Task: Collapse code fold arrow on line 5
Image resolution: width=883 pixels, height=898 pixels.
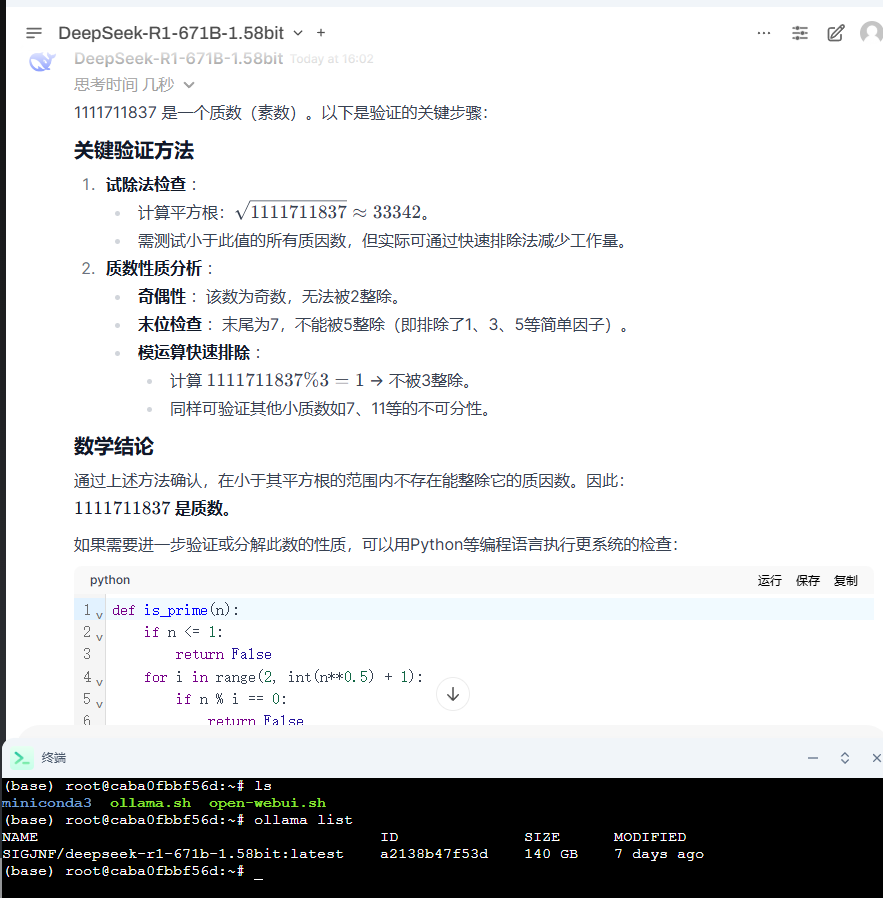Action: (99, 704)
